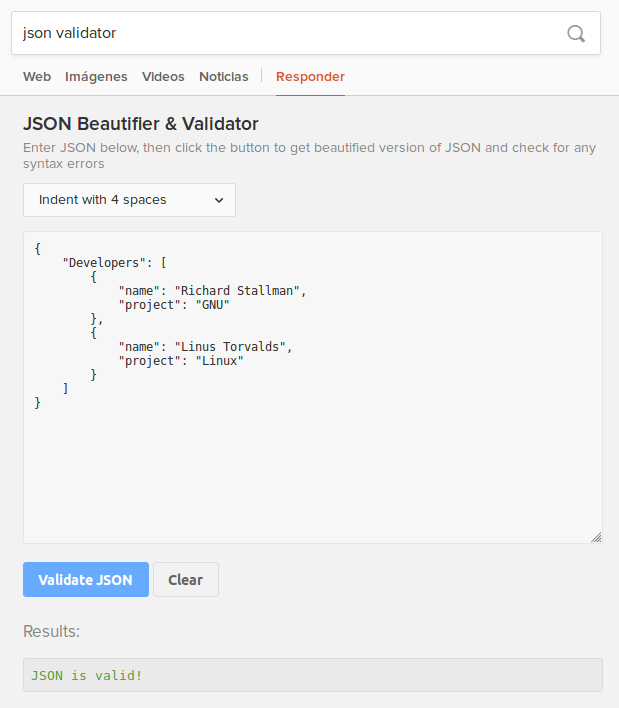Click the magnifying glass search icon
The height and width of the screenshot is (708, 619).
coord(576,33)
